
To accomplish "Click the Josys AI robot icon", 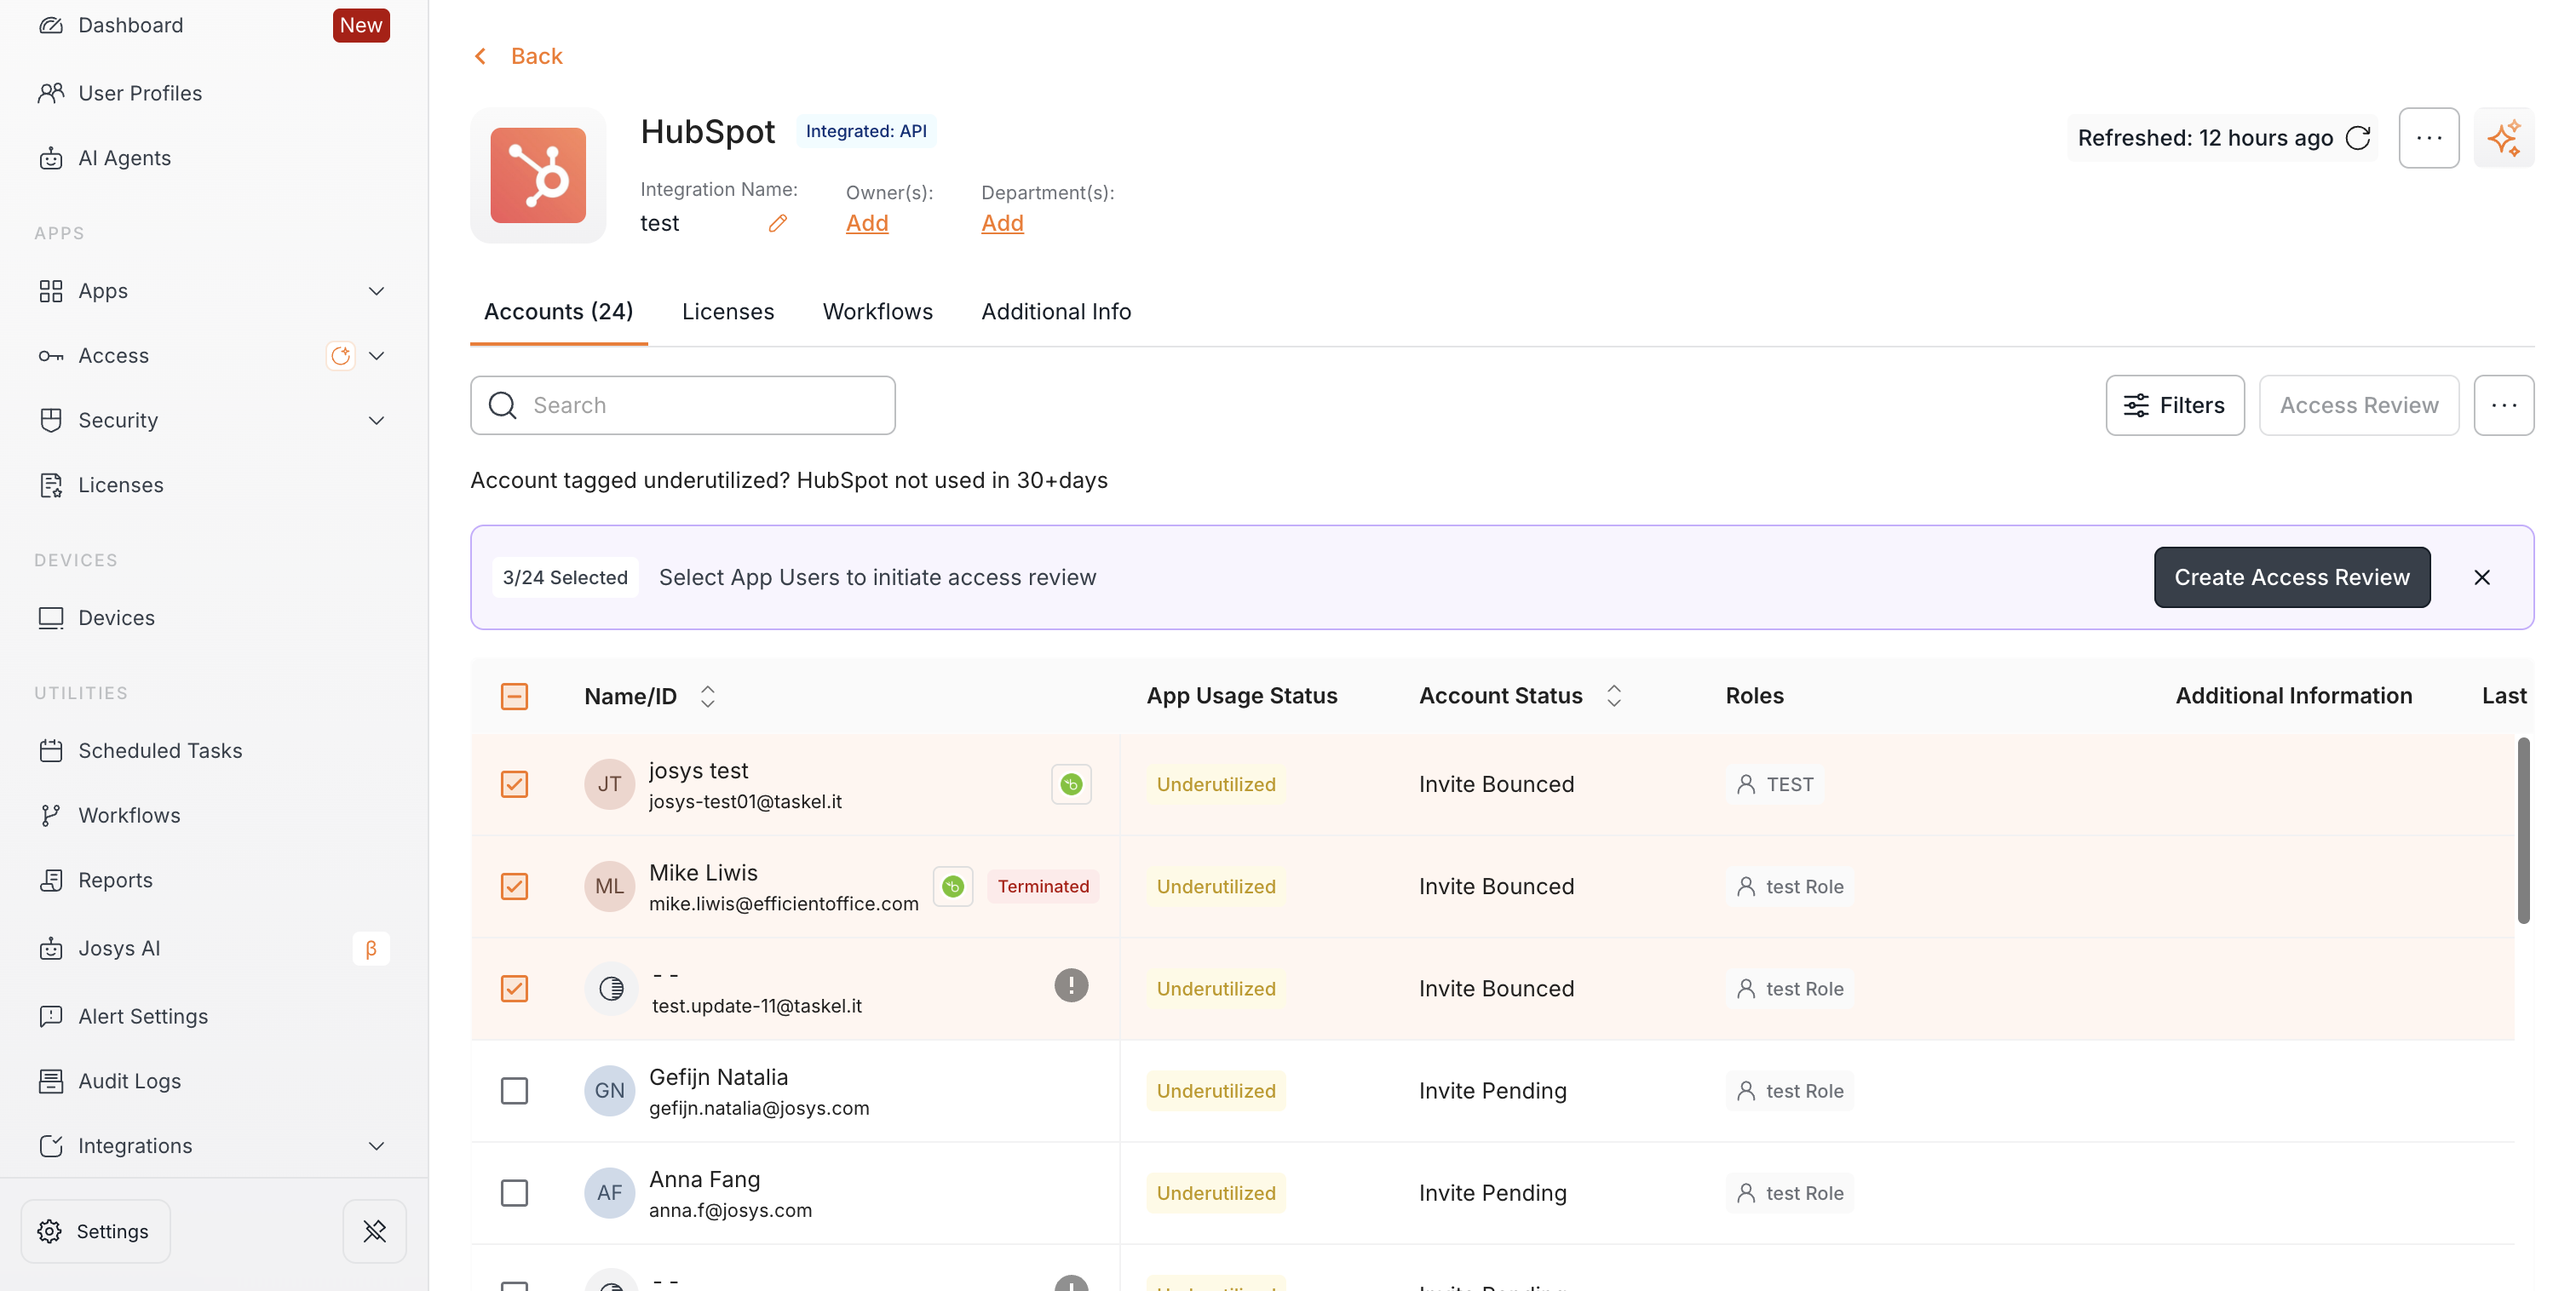I will 51,948.
